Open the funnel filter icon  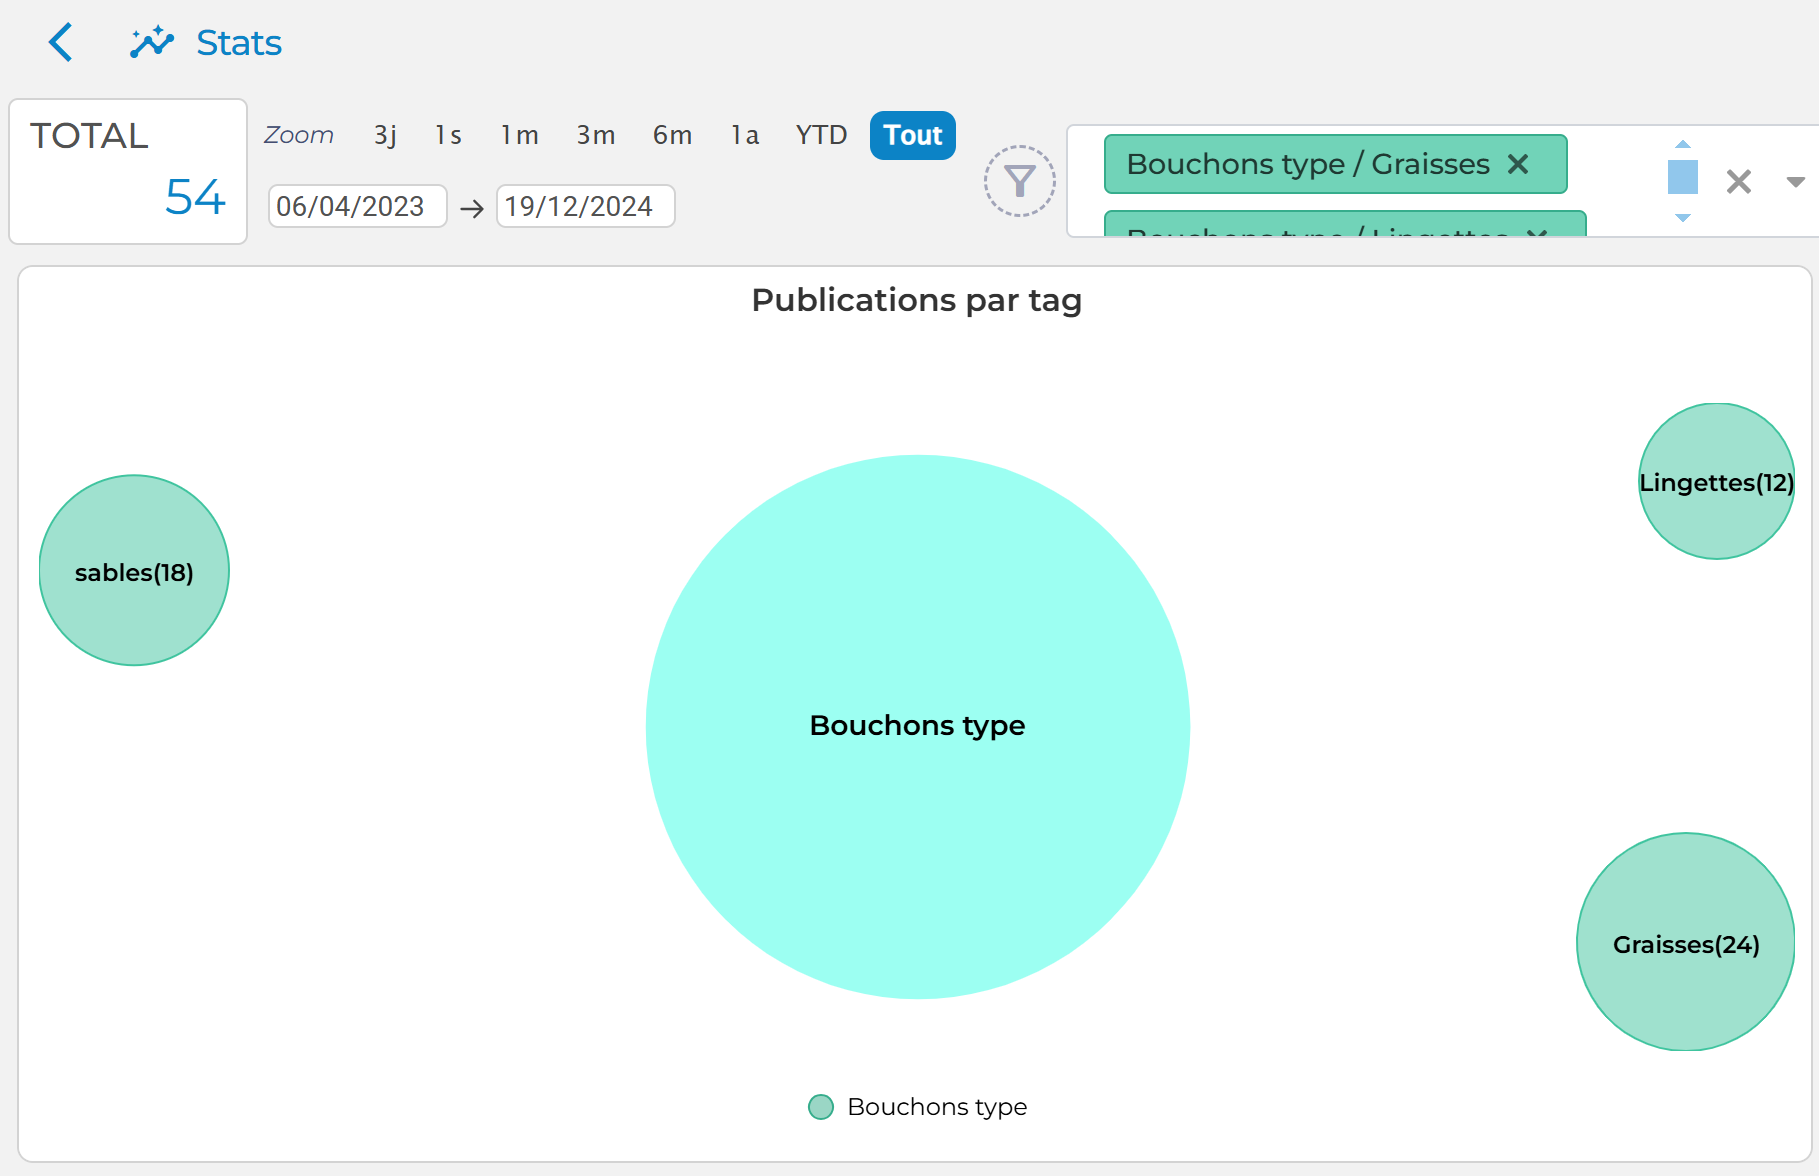(1019, 181)
